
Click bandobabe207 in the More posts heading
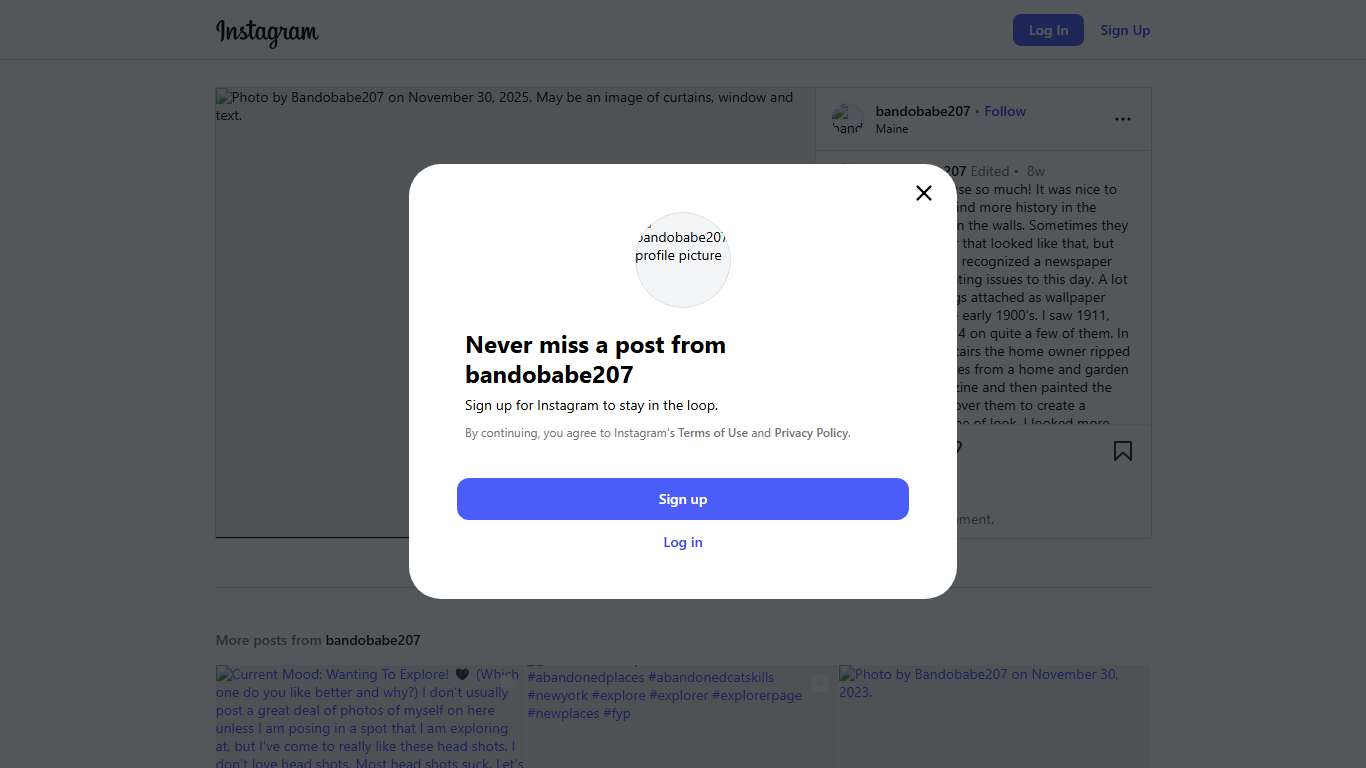(373, 640)
